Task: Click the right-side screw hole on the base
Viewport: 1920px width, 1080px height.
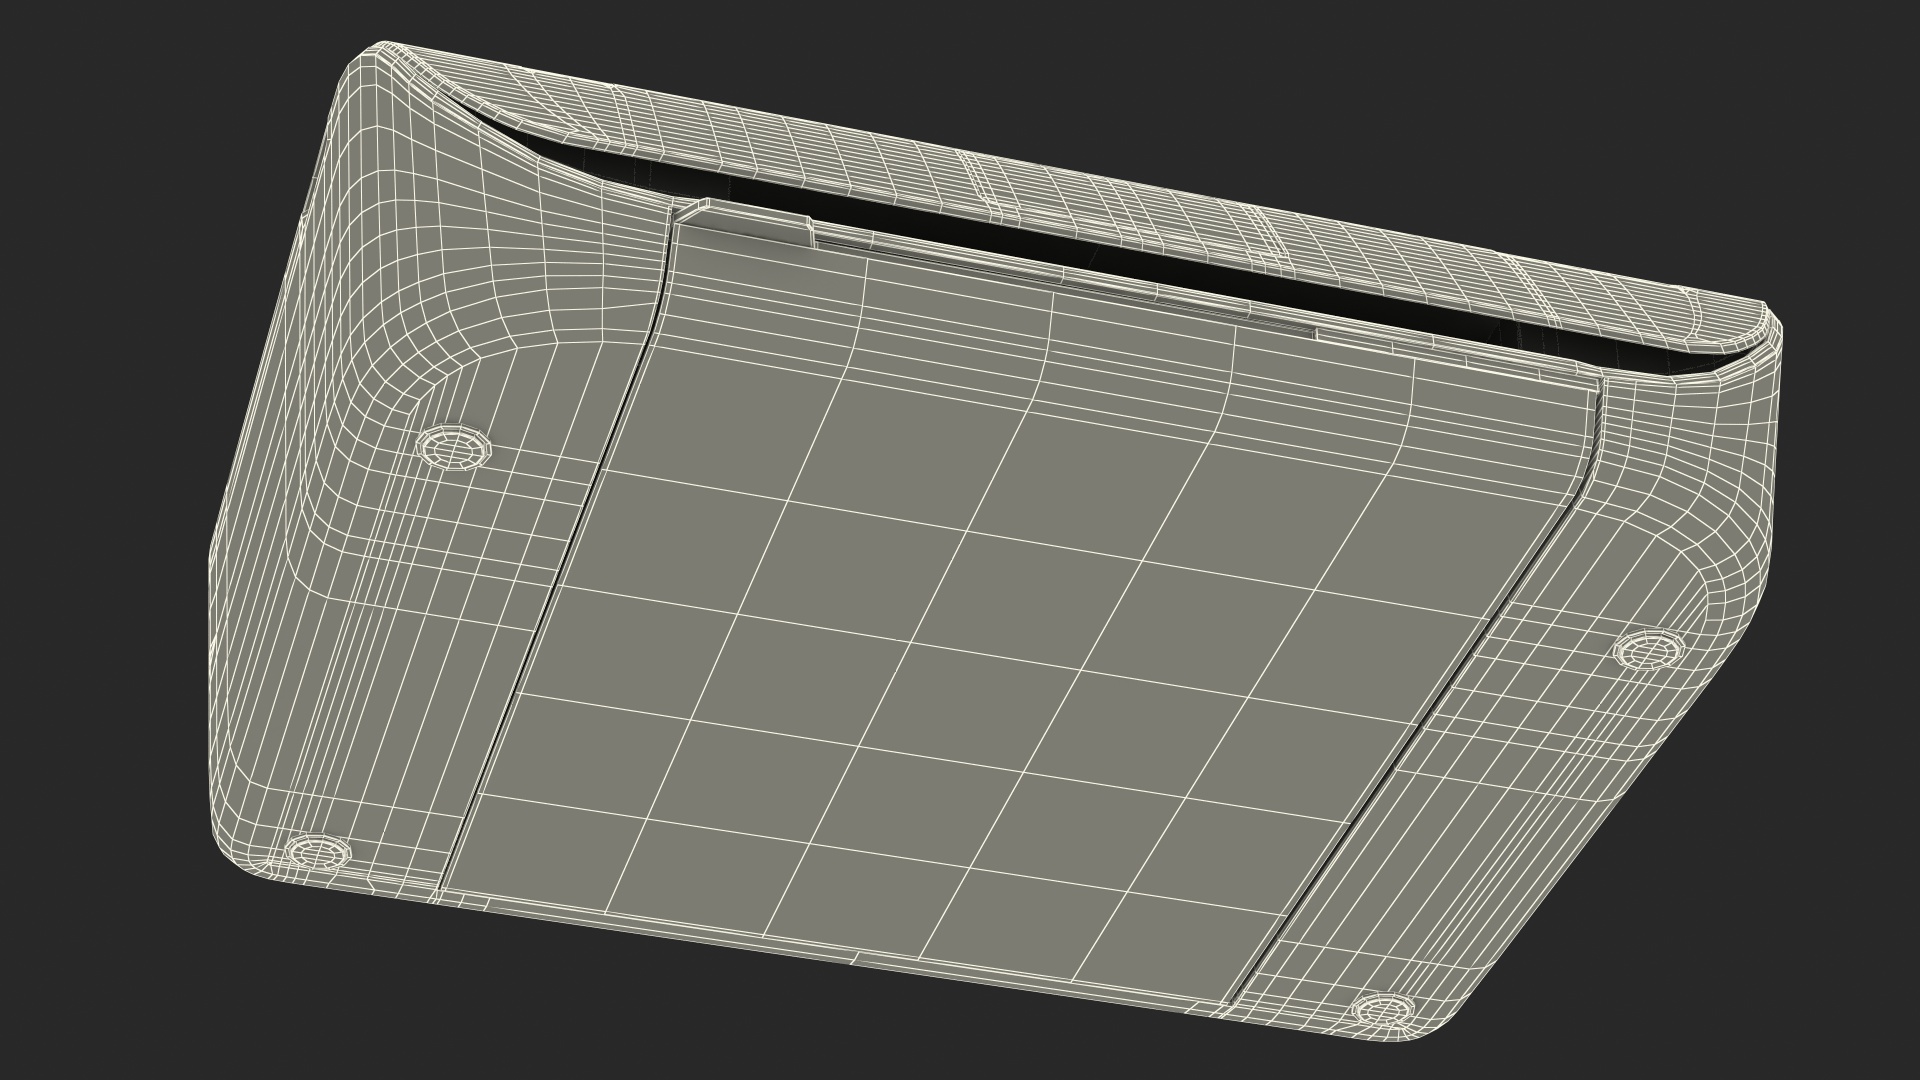Action: 1650,652
